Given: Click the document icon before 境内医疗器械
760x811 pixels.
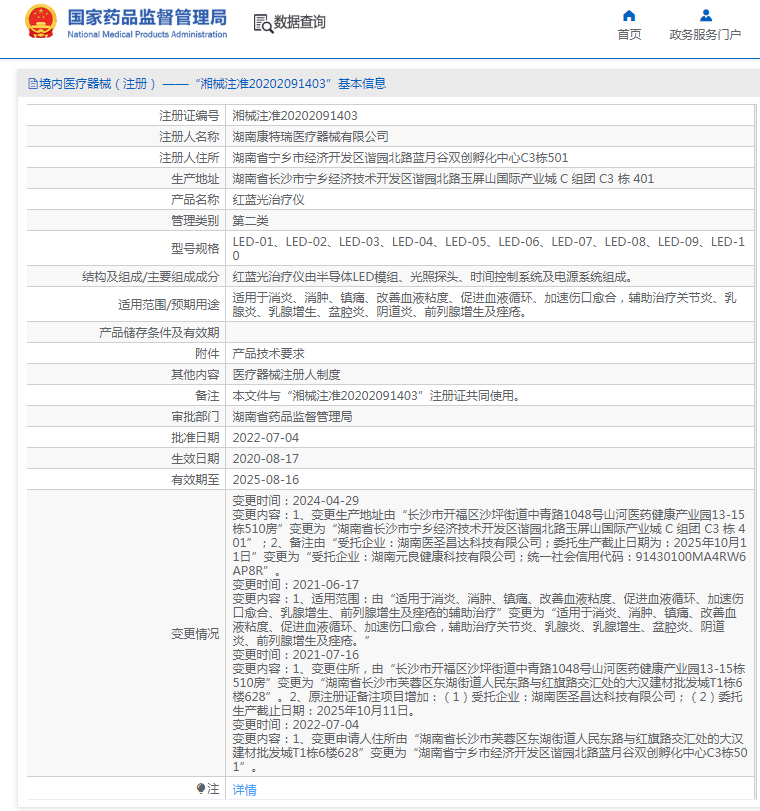Looking at the screenshot, I should 33,84.
